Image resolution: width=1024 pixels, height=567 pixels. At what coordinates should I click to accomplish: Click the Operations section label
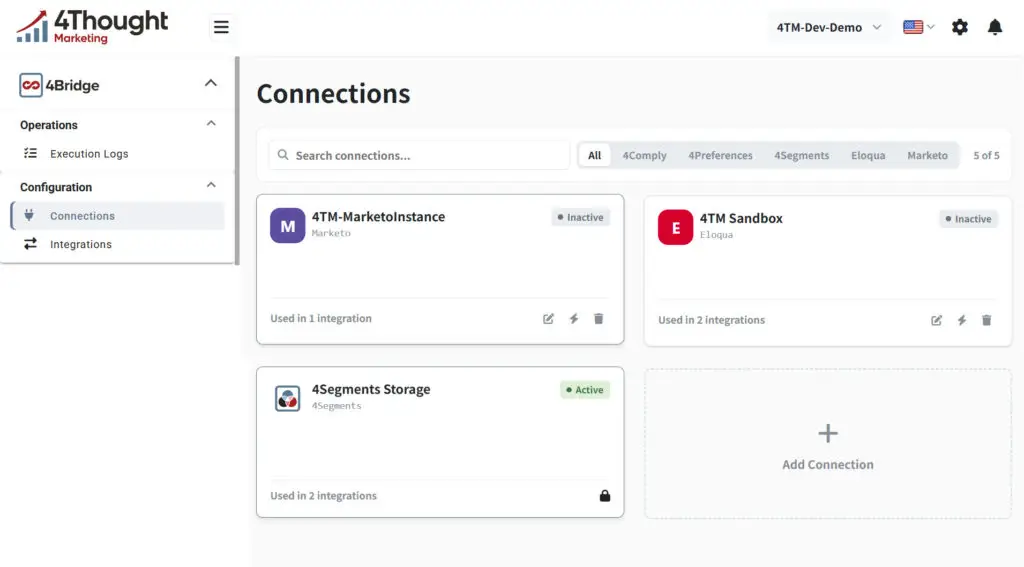click(x=49, y=125)
